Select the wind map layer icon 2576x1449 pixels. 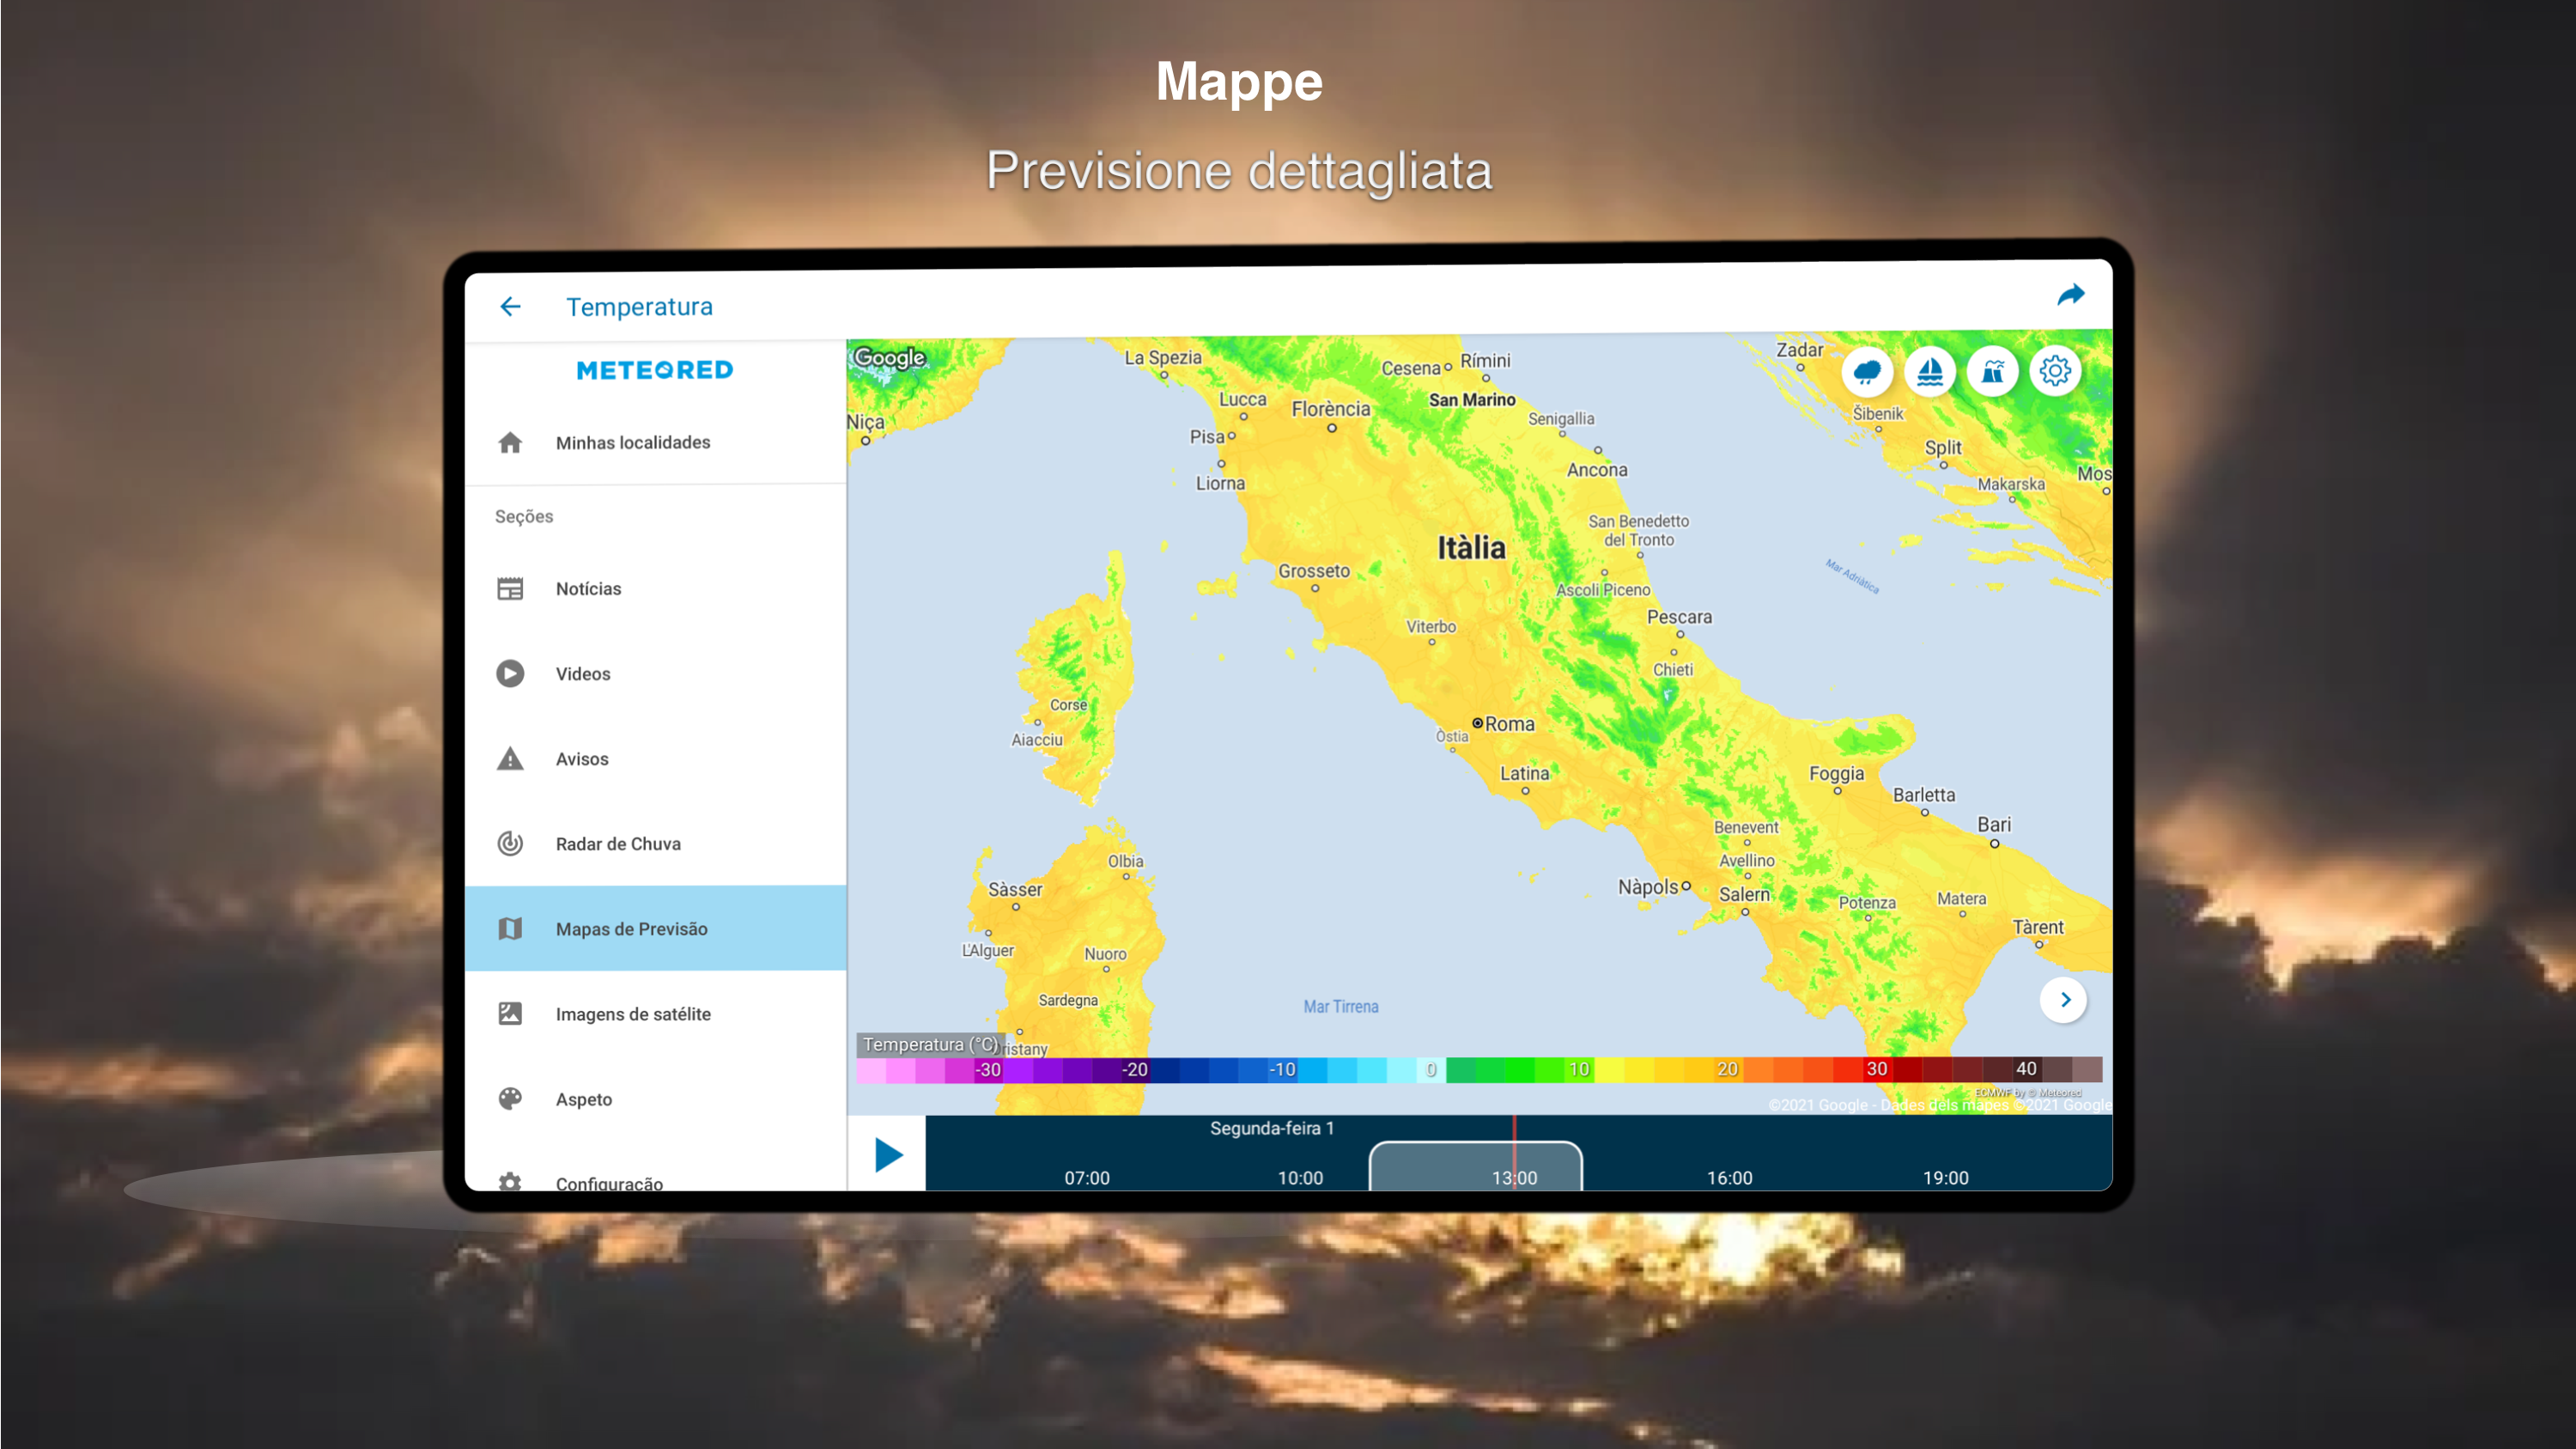coord(1992,372)
